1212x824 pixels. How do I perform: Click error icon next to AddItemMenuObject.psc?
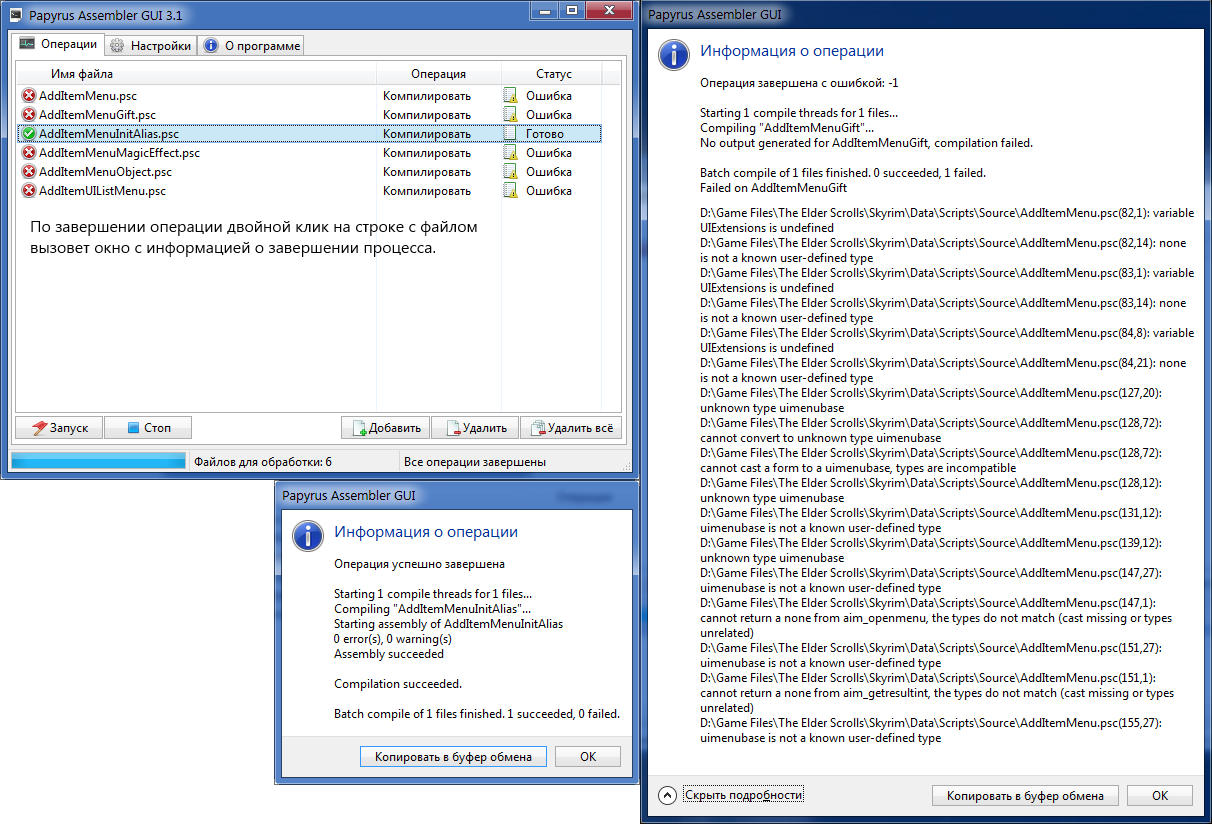tap(29, 172)
